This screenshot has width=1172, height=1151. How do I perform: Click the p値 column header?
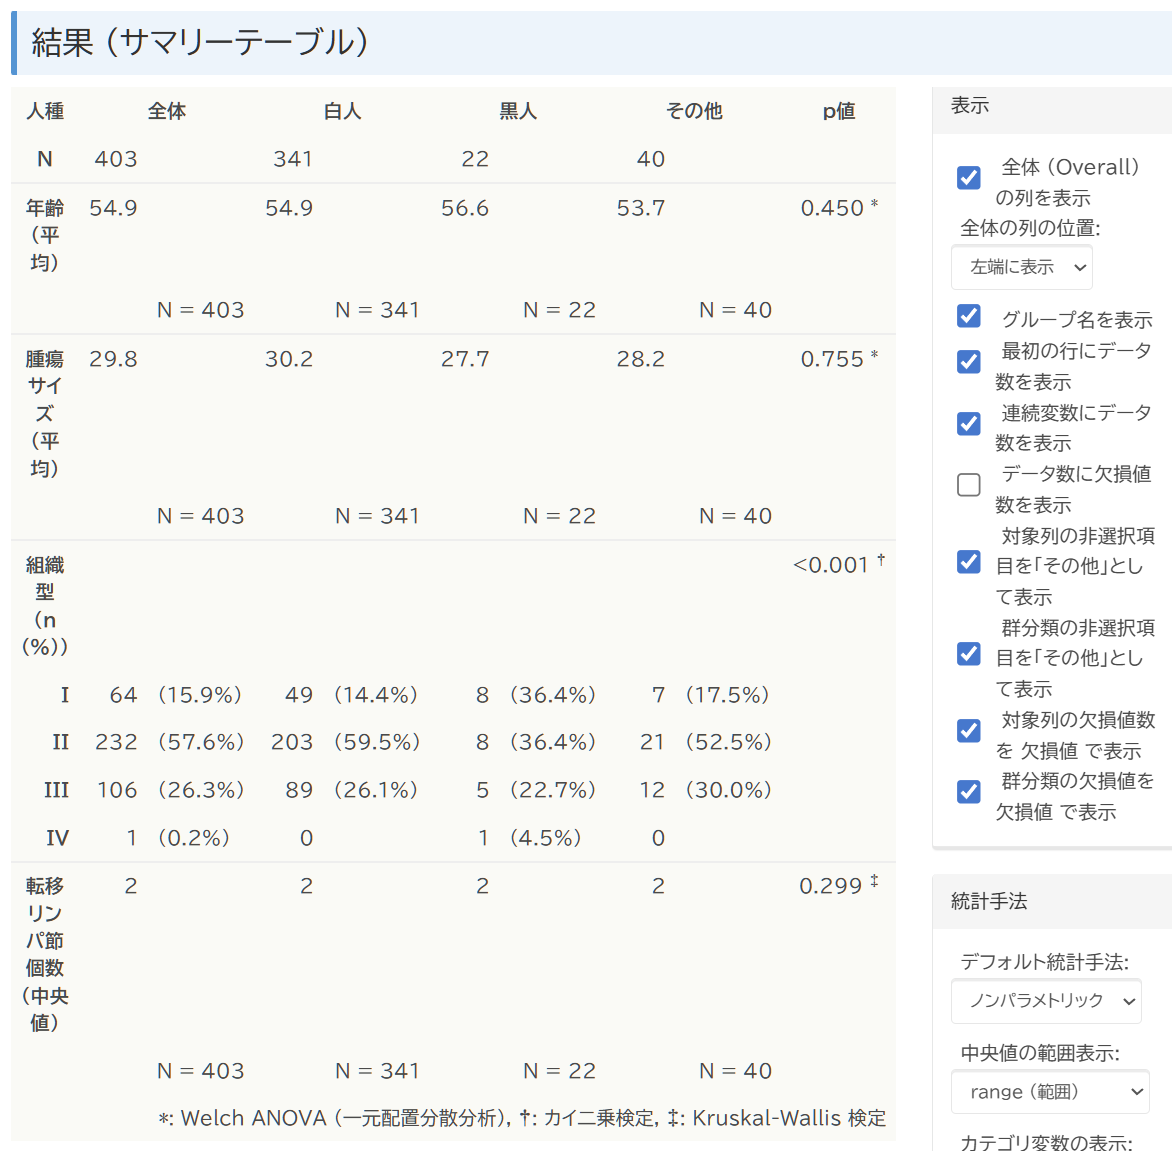pyautogui.click(x=838, y=111)
